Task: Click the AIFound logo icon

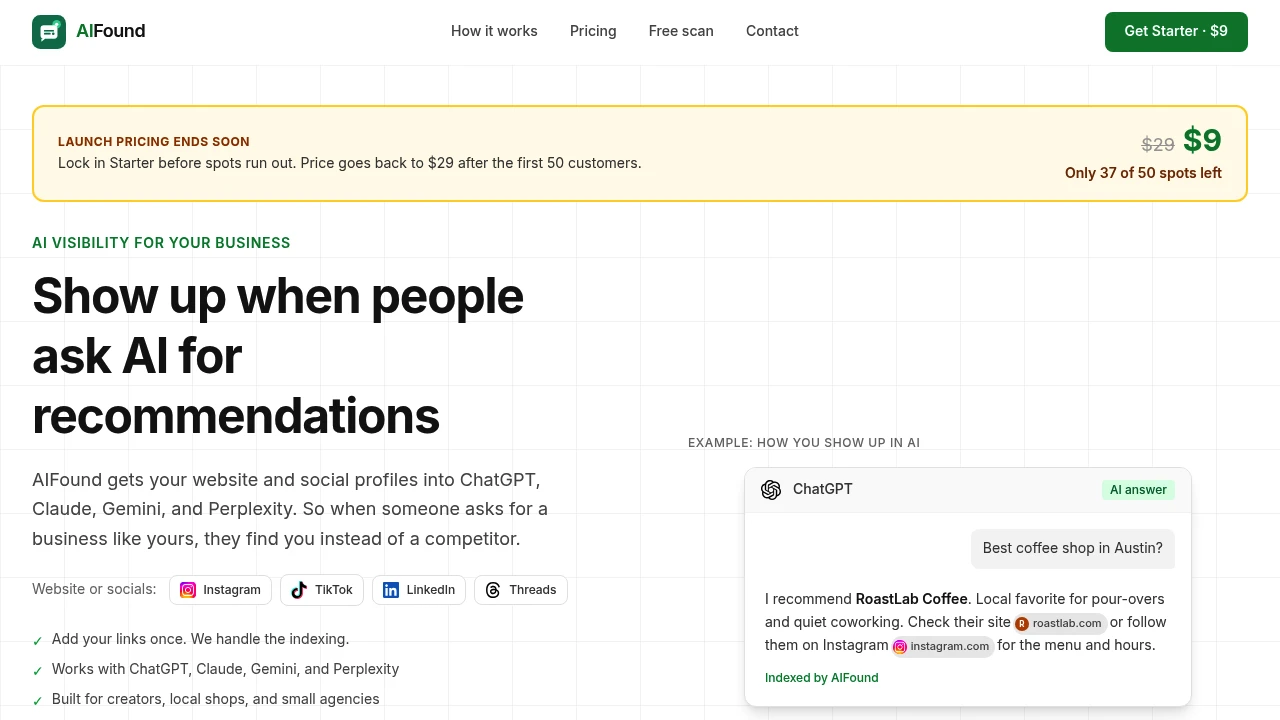Action: click(49, 32)
